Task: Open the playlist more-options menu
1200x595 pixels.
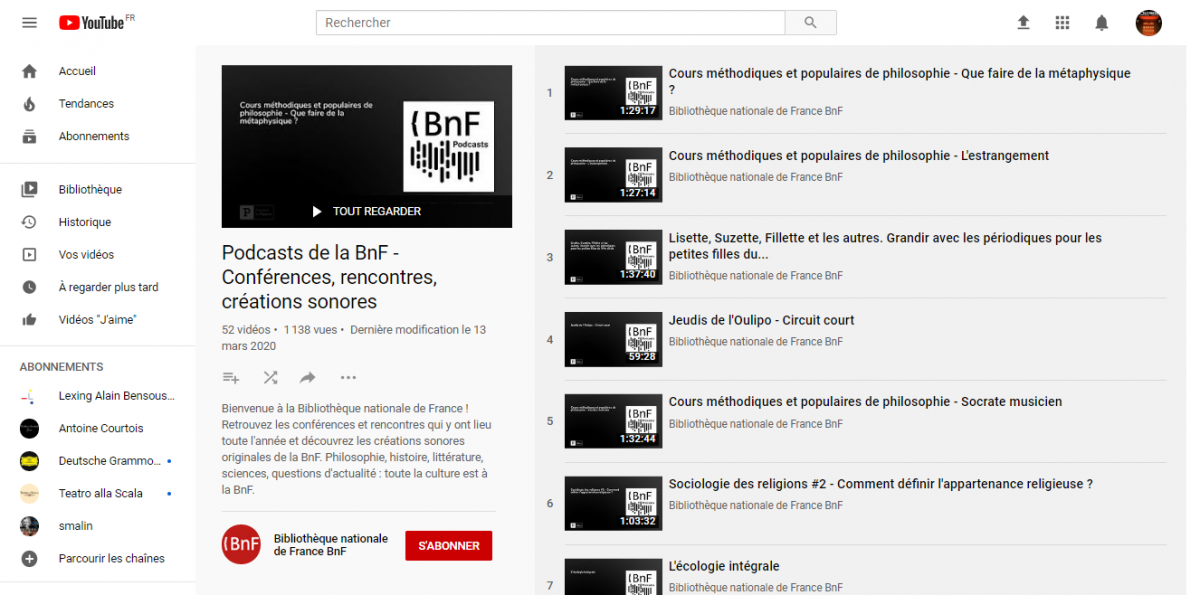Action: [x=348, y=377]
